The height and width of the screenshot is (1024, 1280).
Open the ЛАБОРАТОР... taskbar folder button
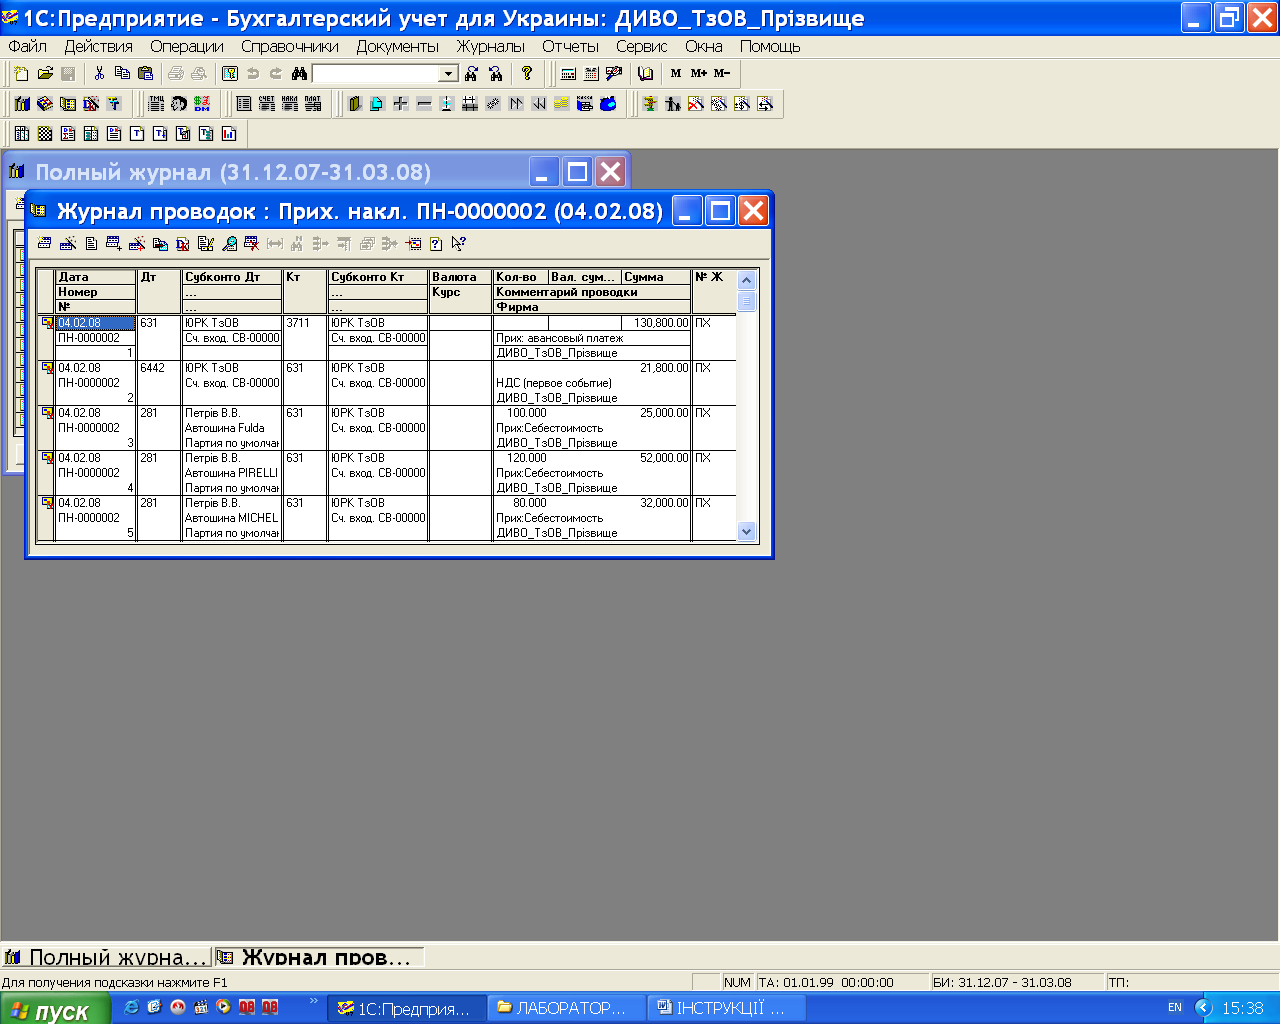[566, 1009]
